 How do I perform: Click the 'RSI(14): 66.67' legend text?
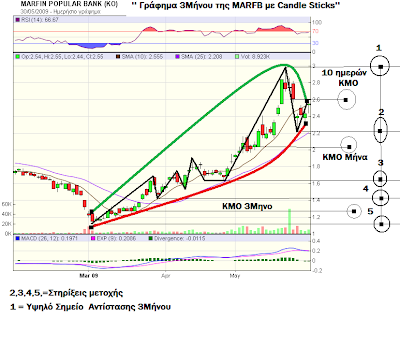tap(40, 20)
